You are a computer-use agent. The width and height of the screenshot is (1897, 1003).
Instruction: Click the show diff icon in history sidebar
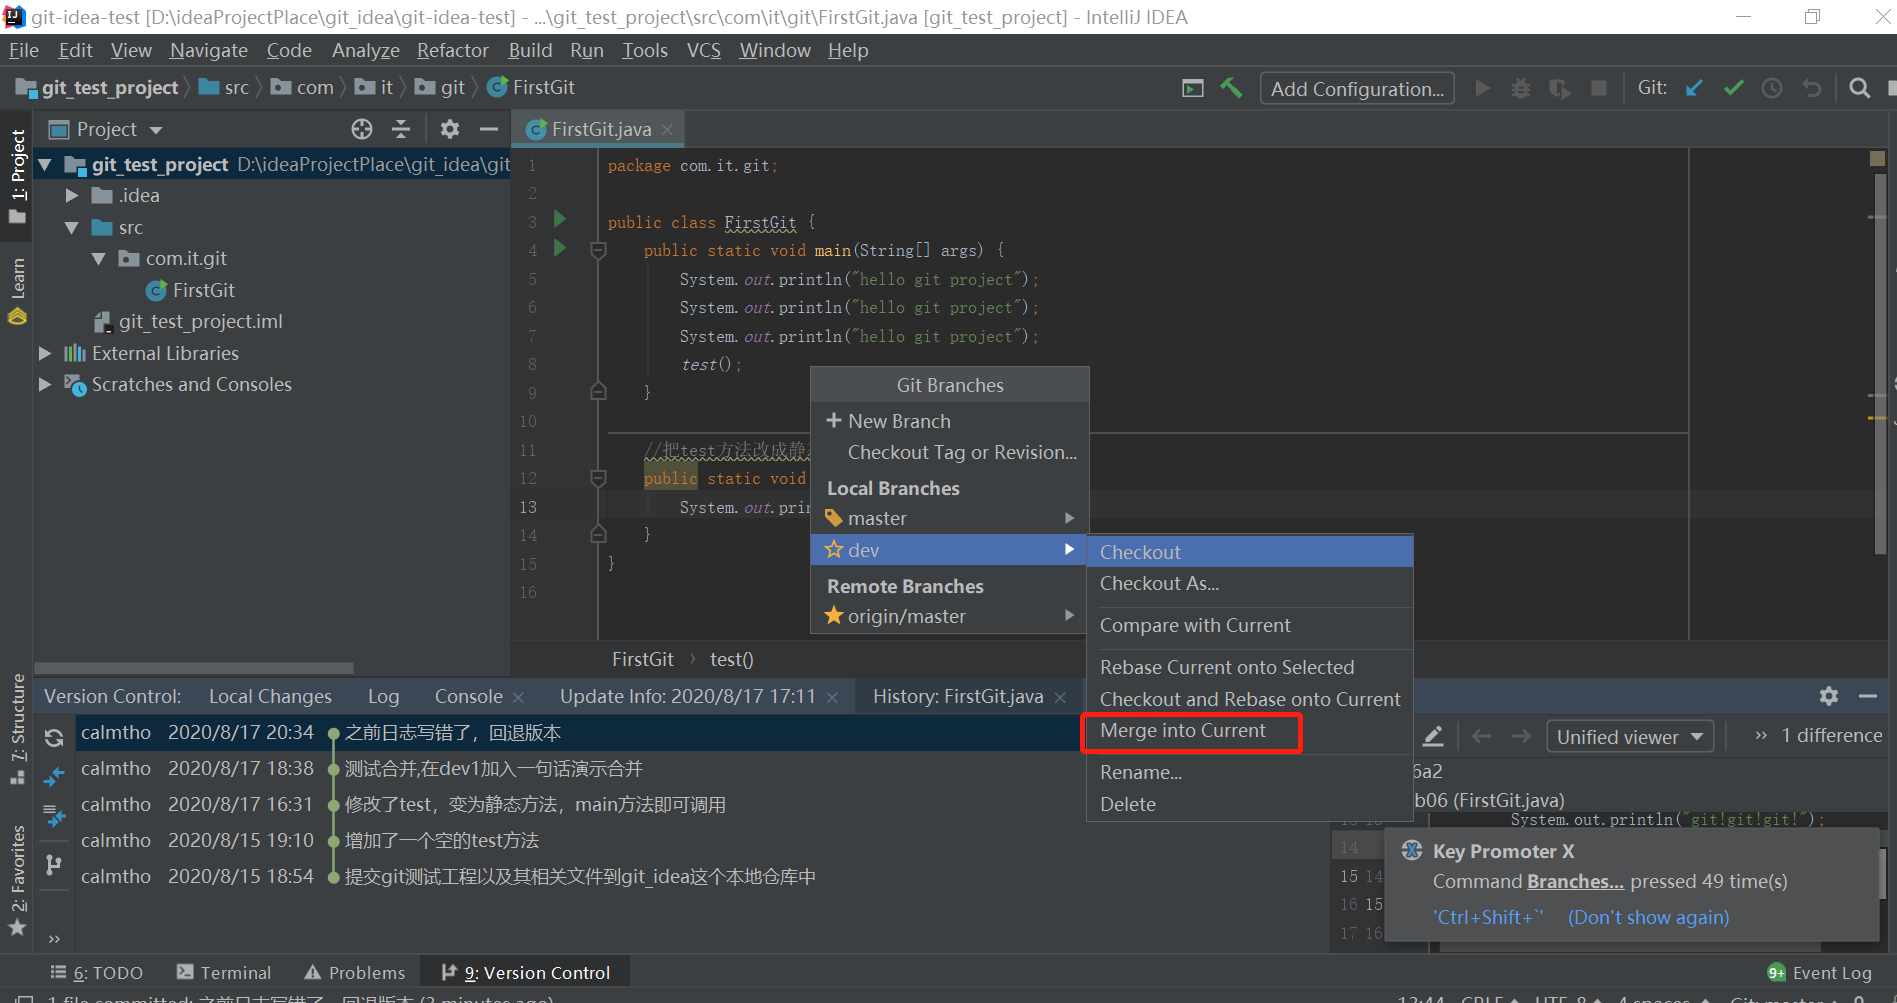[x=54, y=776]
